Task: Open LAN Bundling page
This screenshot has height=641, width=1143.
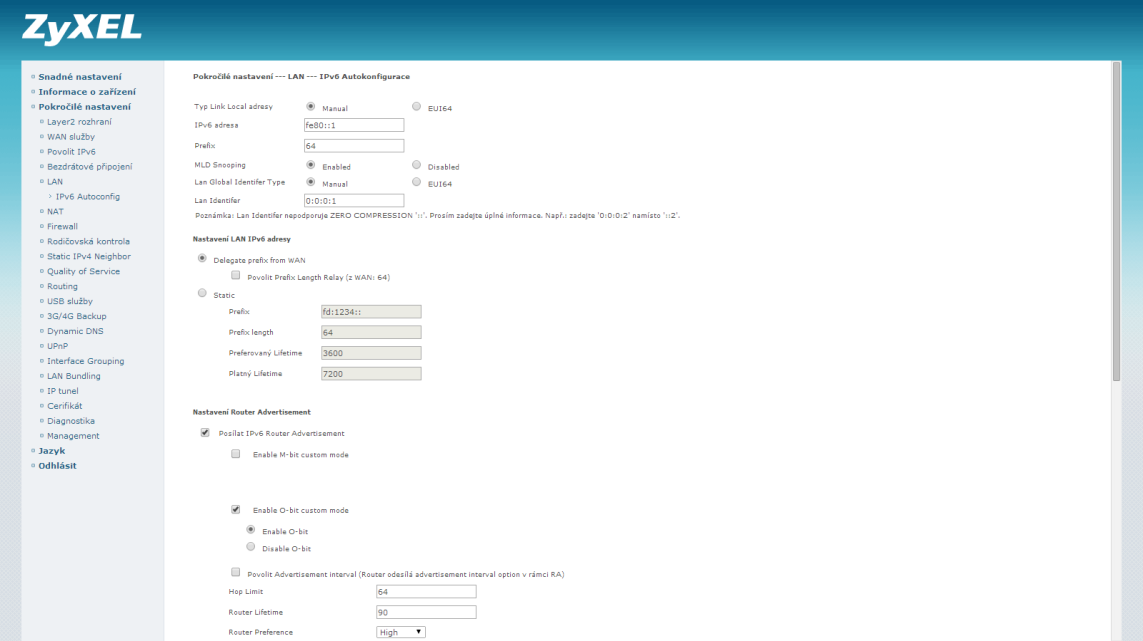Action: 74,376
